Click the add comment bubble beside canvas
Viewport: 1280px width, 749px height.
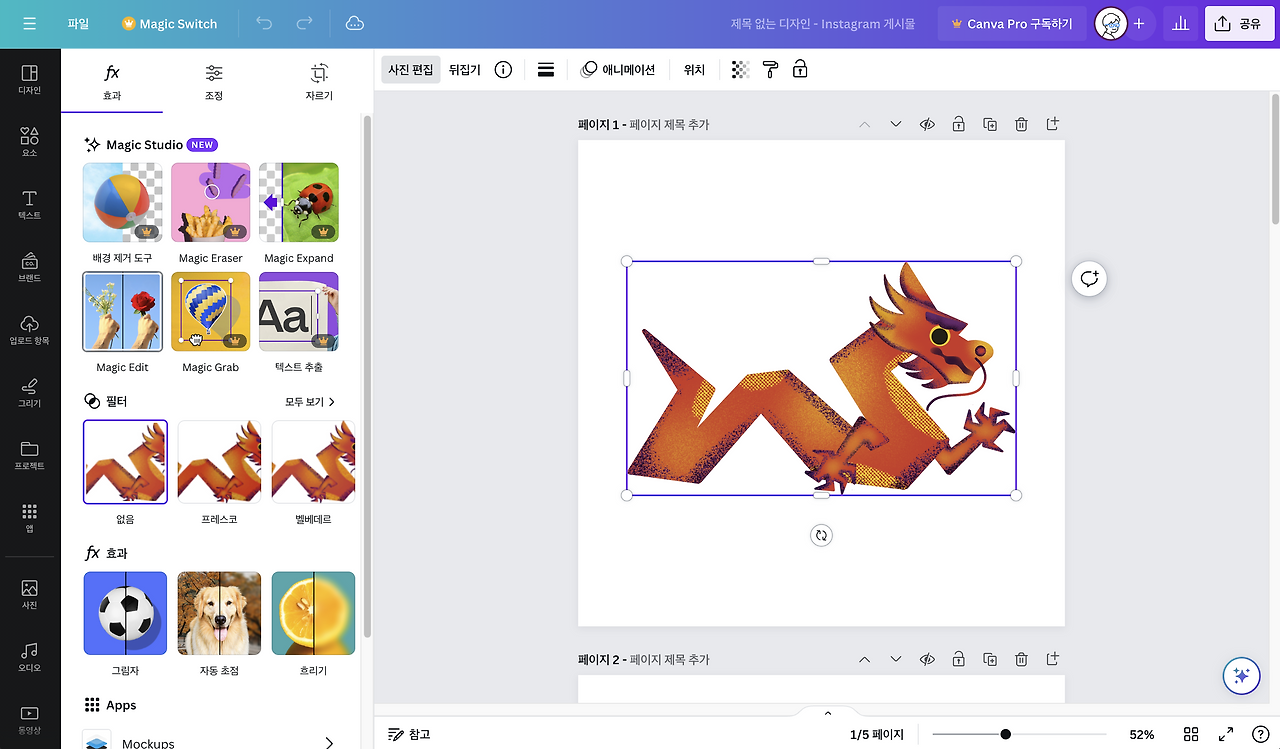(x=1089, y=279)
